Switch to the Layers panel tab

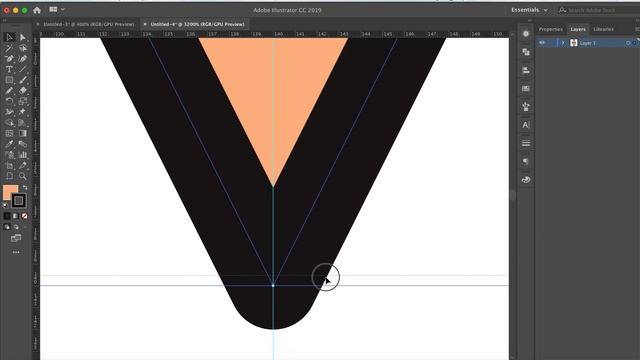[578, 29]
